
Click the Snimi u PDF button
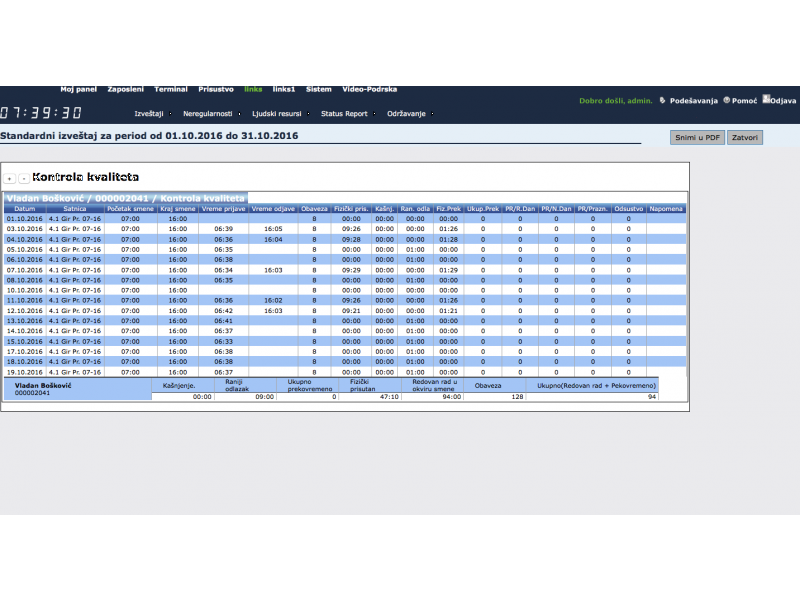(x=697, y=137)
